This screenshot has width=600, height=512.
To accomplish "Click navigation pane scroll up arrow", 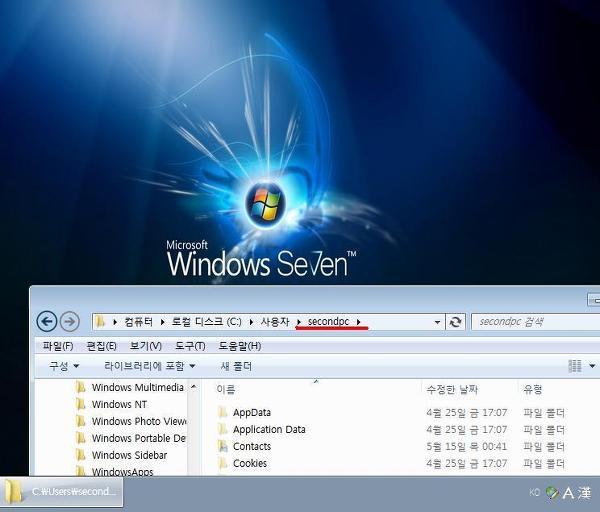I will [x=194, y=387].
